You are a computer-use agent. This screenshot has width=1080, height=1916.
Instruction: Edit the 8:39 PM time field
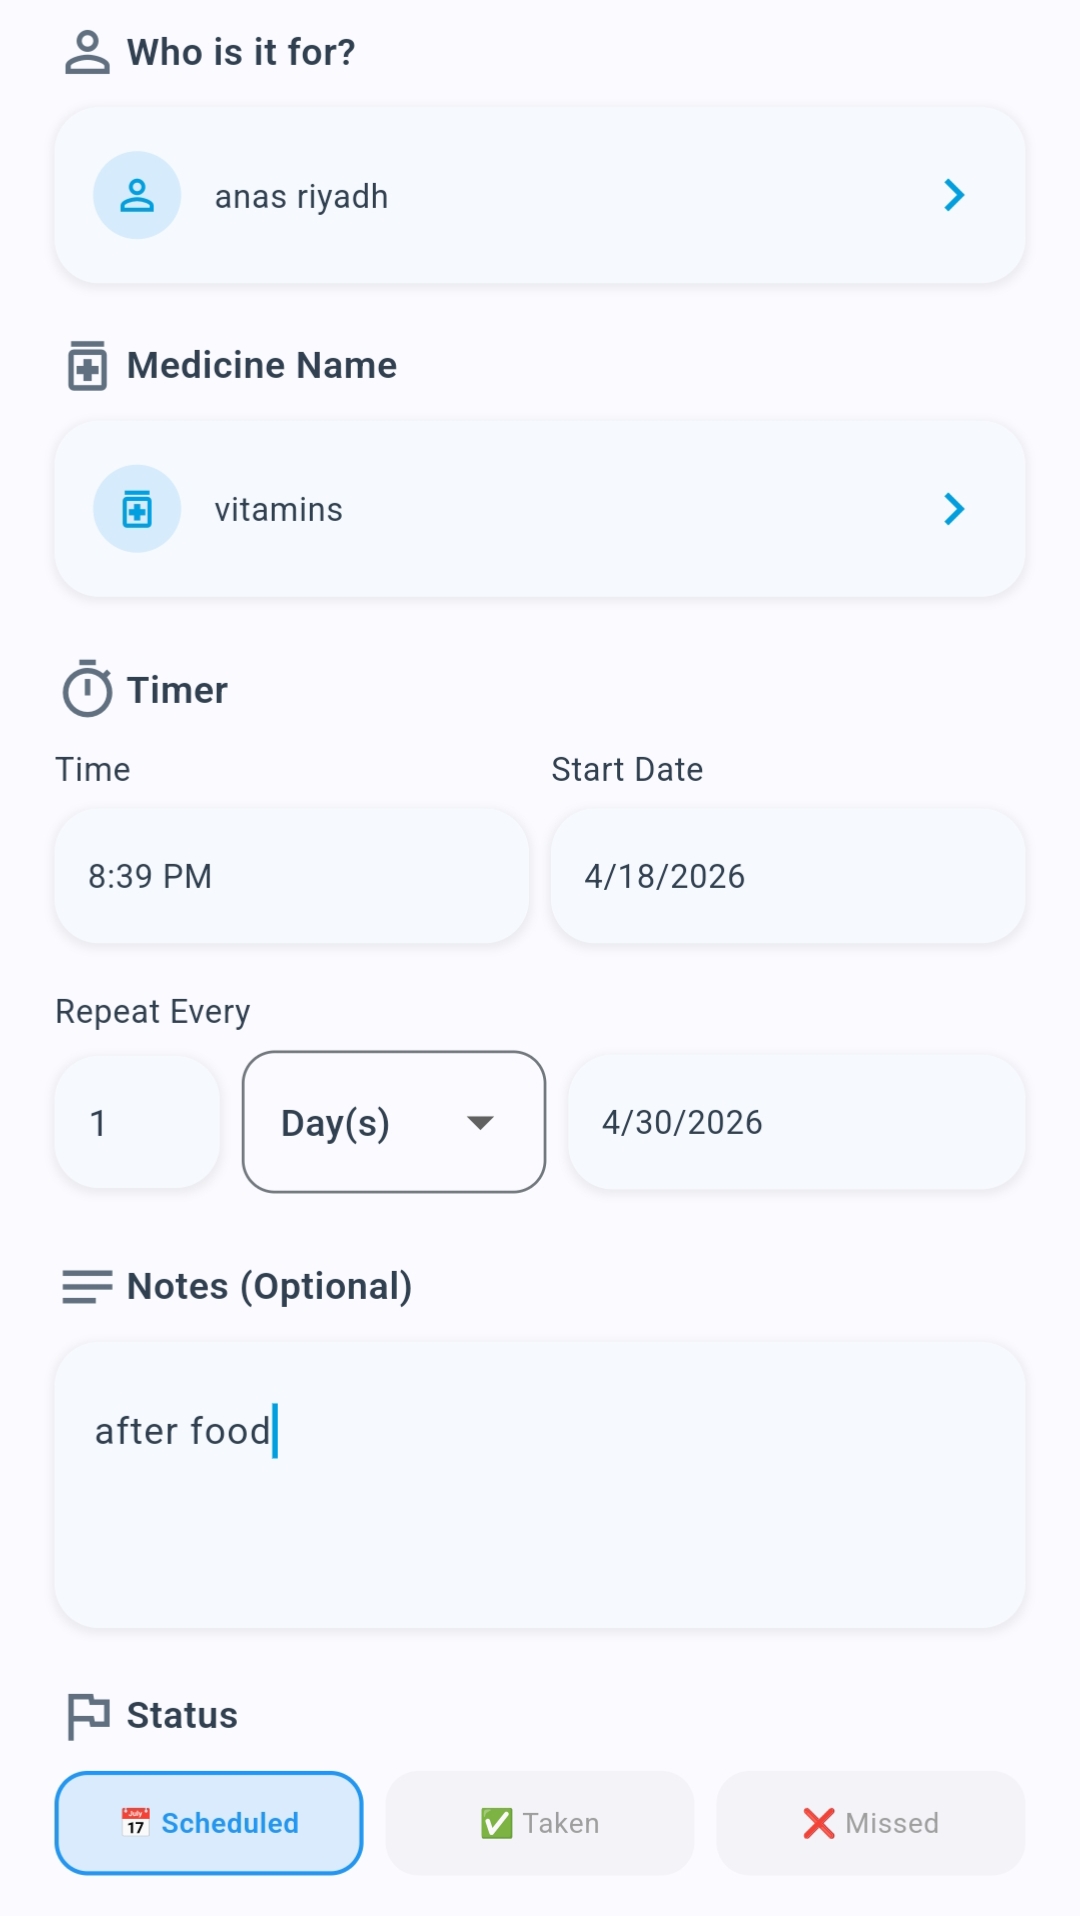291,876
